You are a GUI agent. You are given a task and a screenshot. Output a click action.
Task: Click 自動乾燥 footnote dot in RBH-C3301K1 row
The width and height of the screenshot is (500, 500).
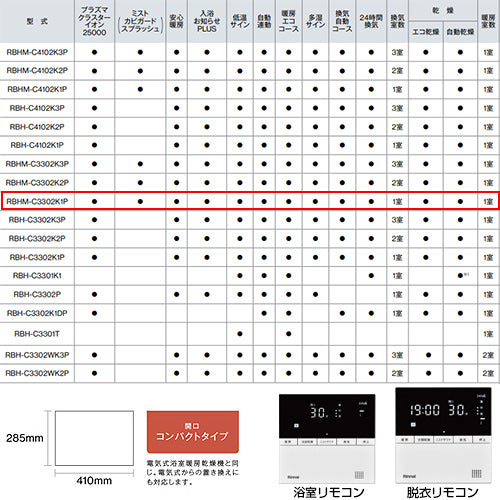click(460, 276)
